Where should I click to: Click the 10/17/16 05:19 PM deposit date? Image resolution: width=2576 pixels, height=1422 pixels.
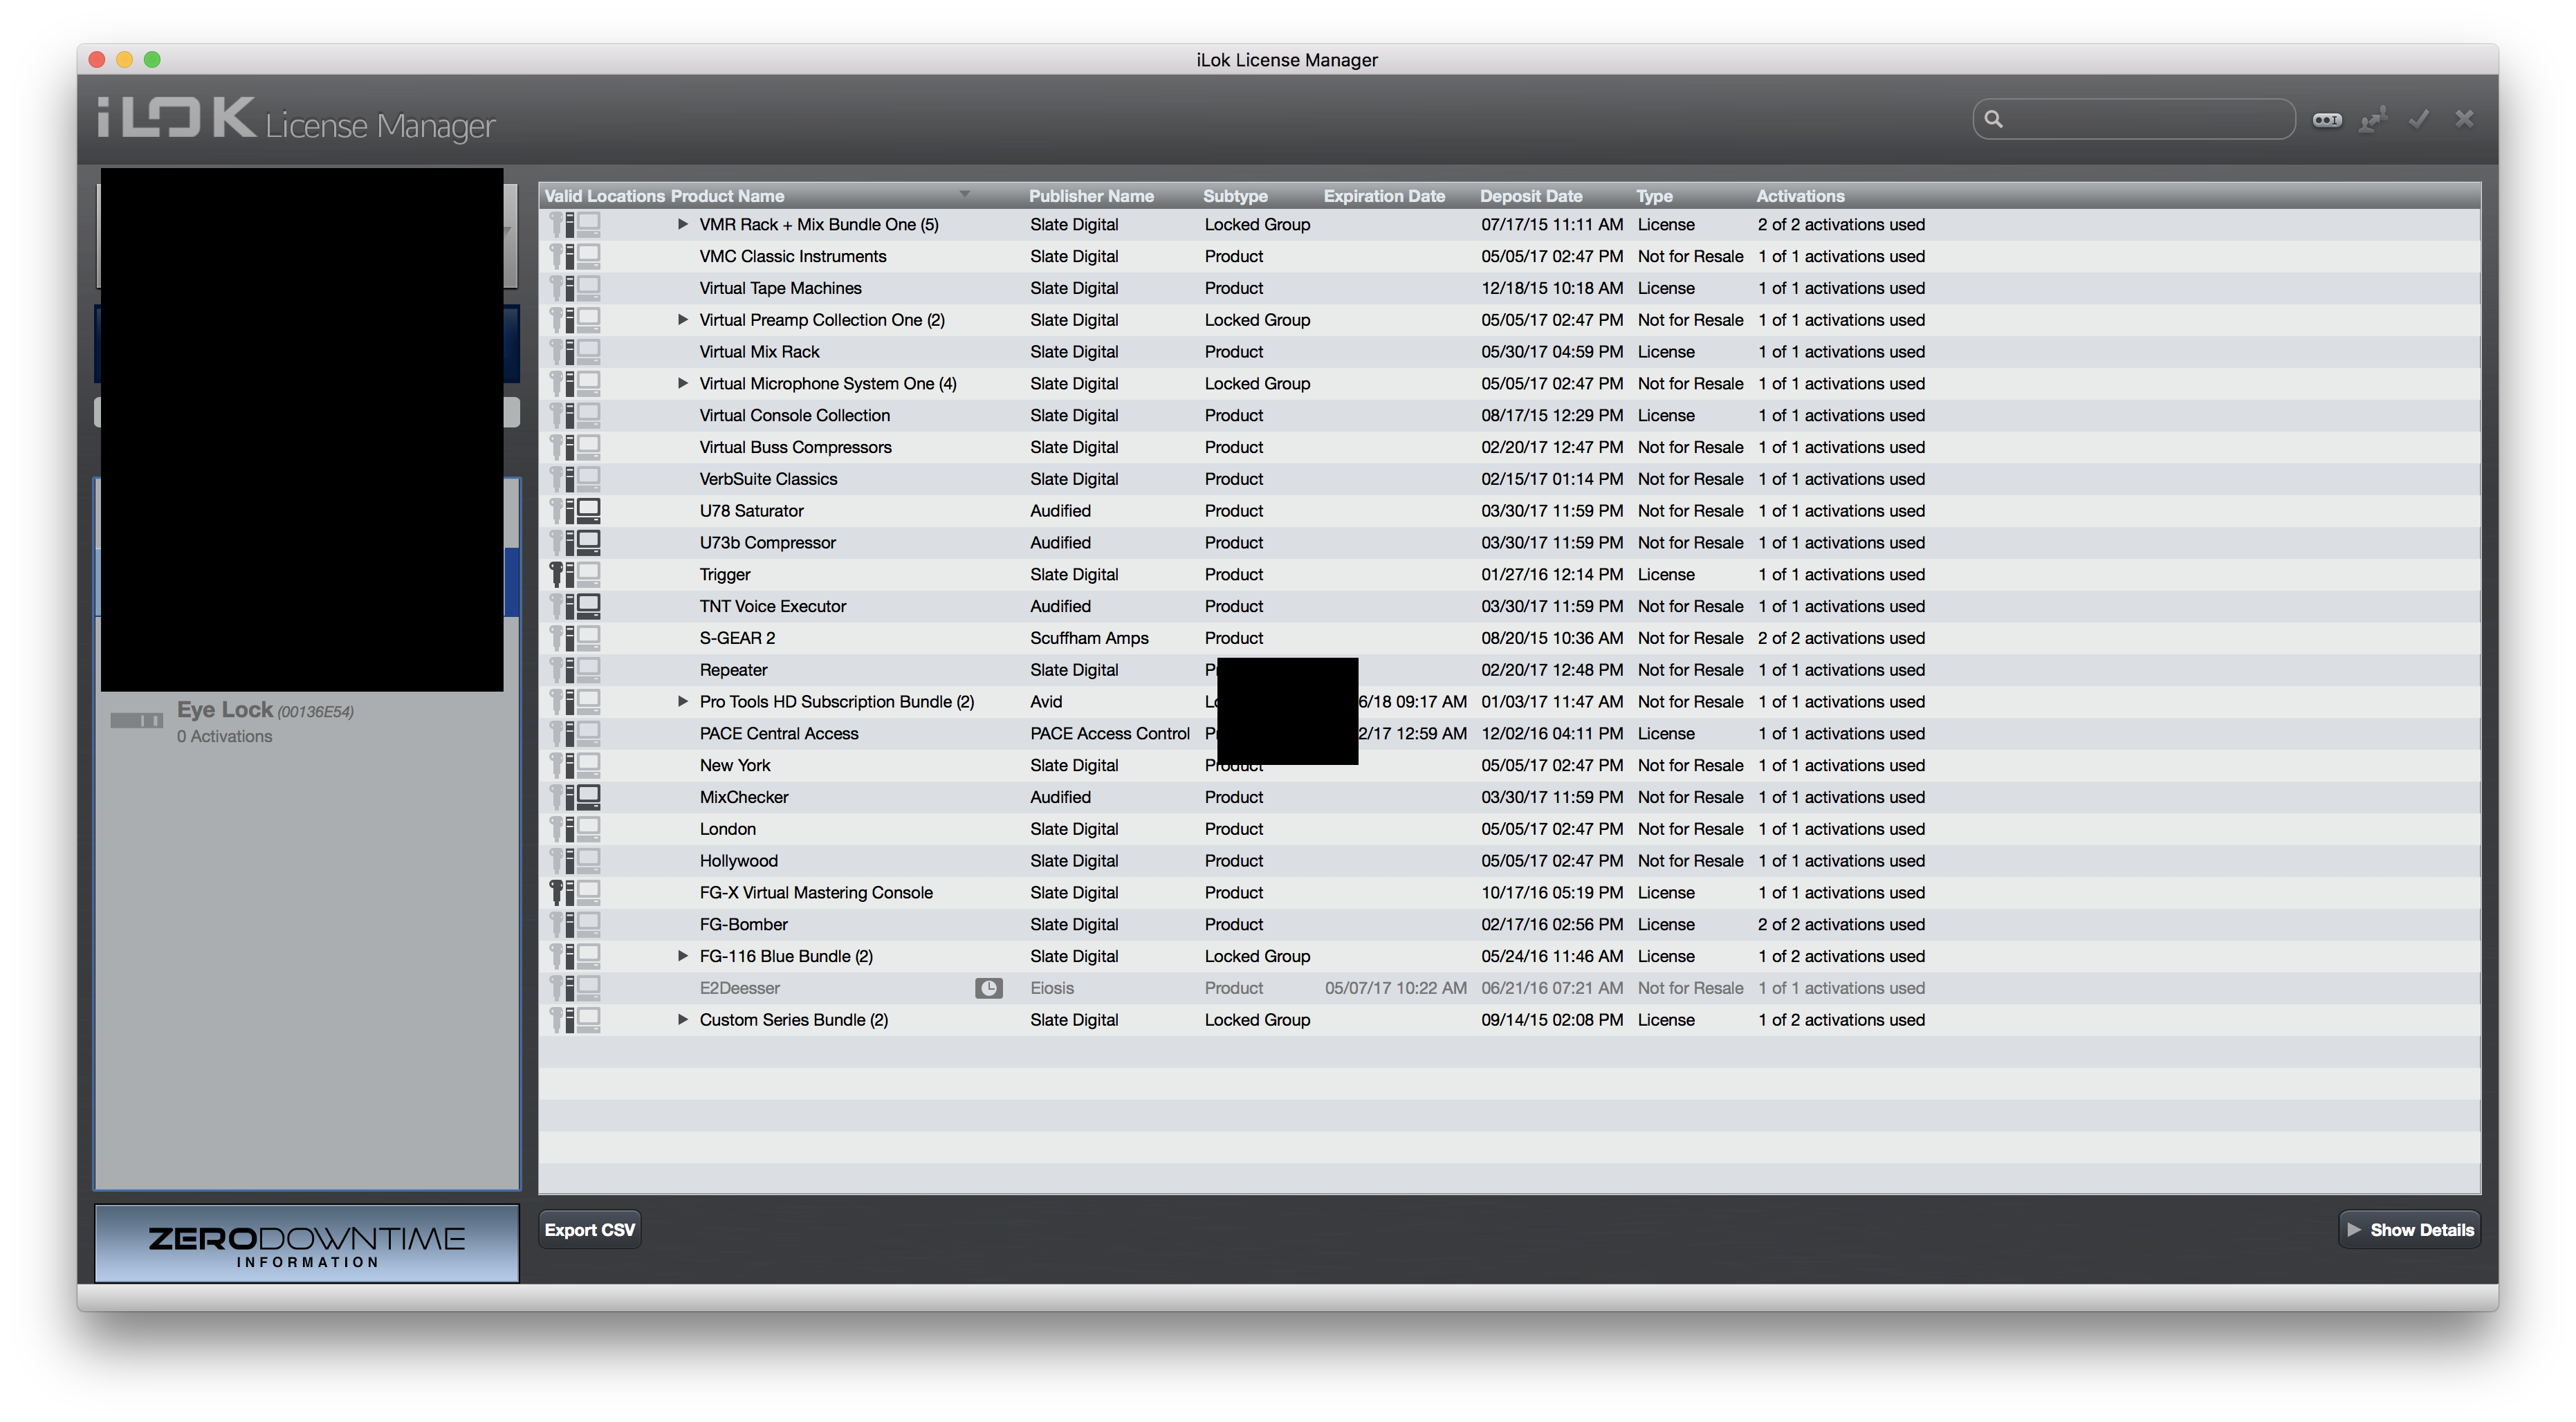(x=1552, y=893)
